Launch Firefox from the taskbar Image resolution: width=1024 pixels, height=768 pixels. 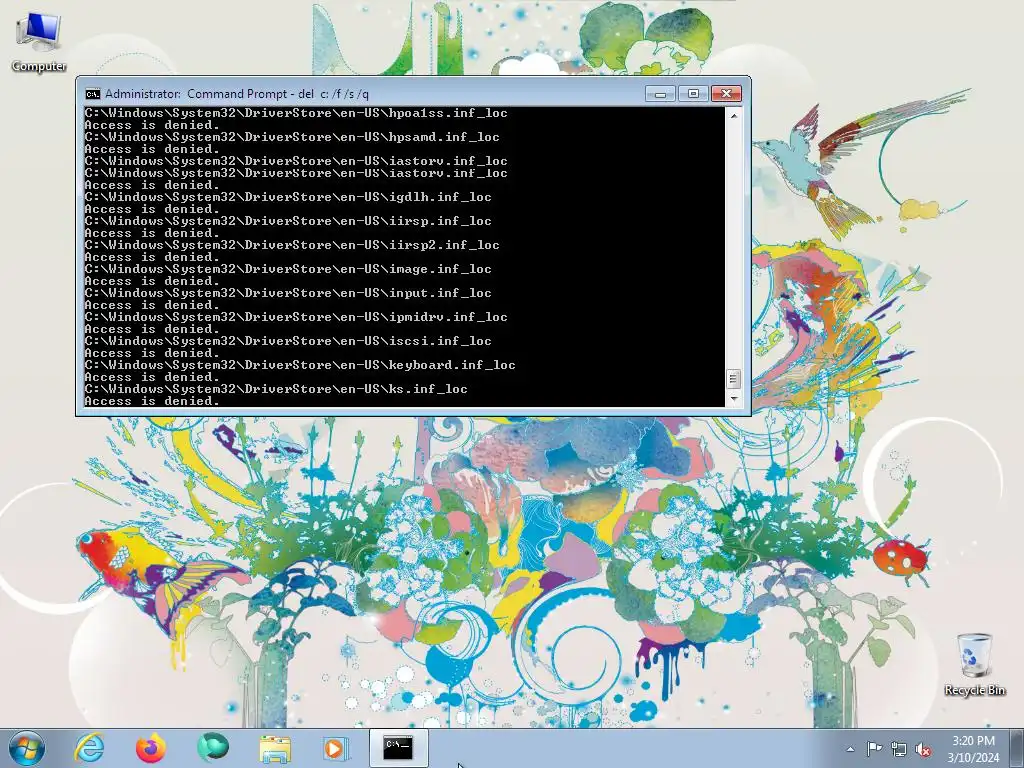point(151,748)
